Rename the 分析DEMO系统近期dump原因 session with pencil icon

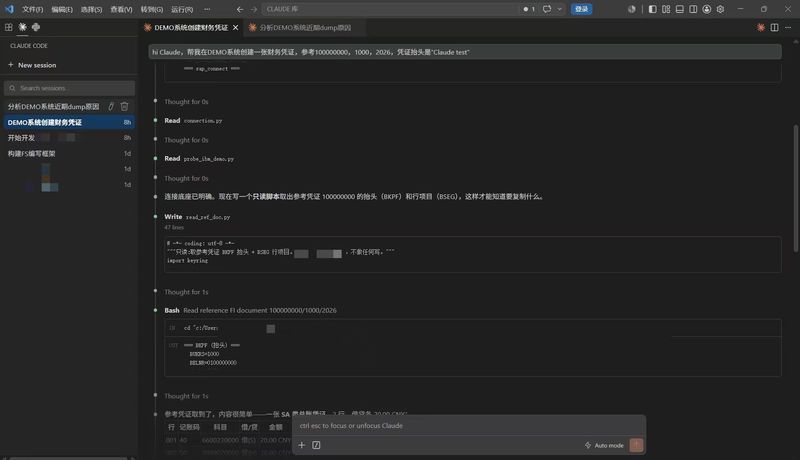point(111,107)
